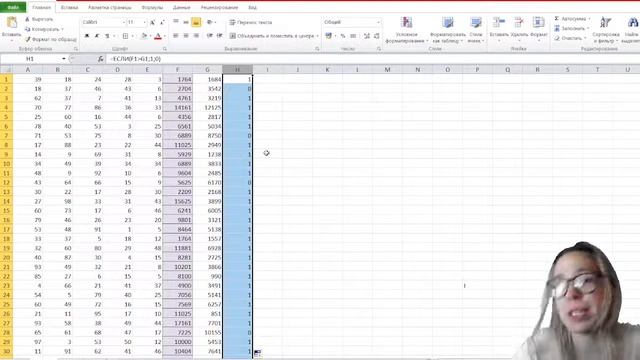Open the font size 11 dropdown
640x360 pixels.
click(144, 22)
